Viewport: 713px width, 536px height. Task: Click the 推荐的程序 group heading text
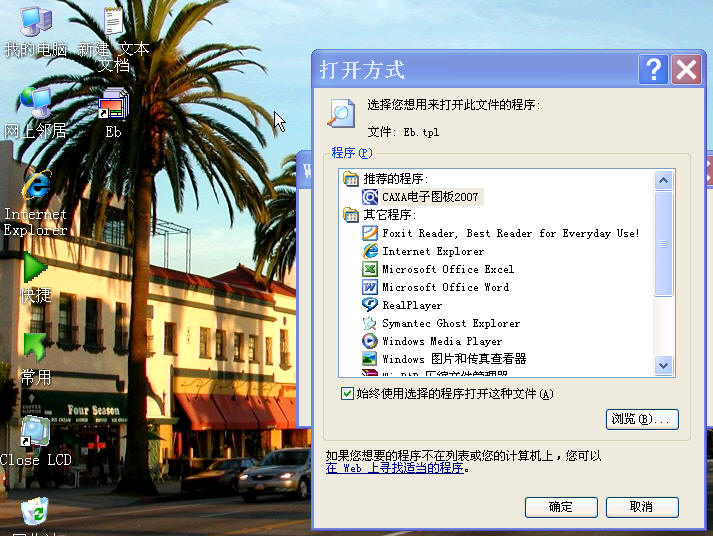[x=396, y=179]
